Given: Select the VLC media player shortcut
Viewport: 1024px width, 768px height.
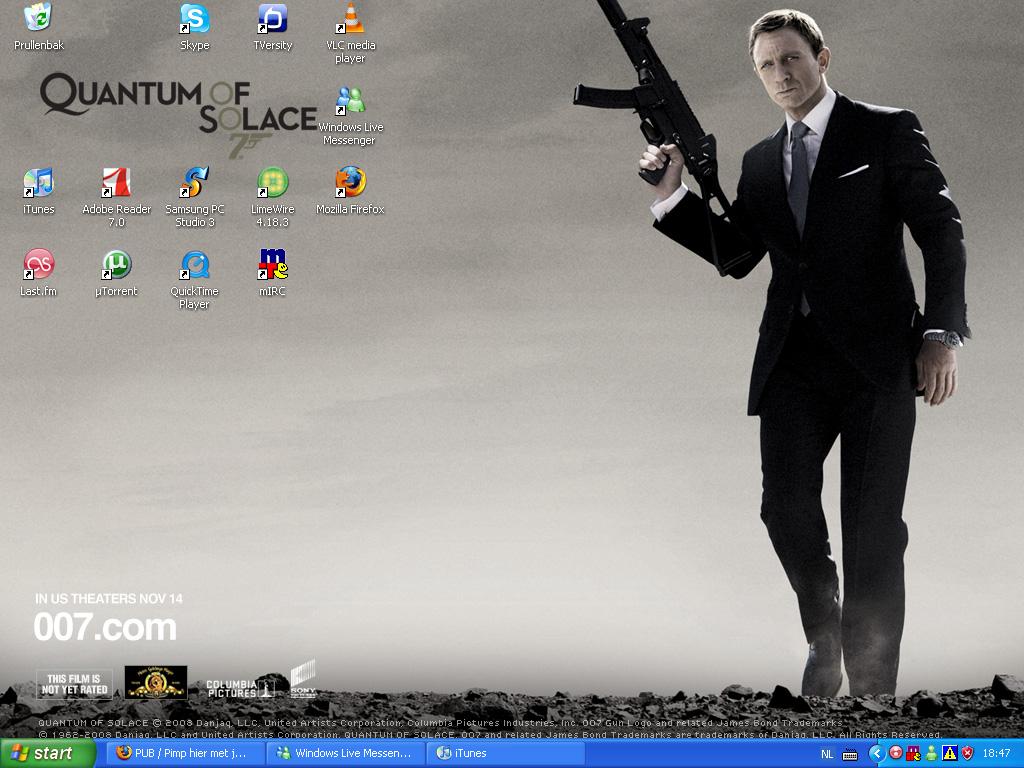Looking at the screenshot, I should tap(351, 33).
